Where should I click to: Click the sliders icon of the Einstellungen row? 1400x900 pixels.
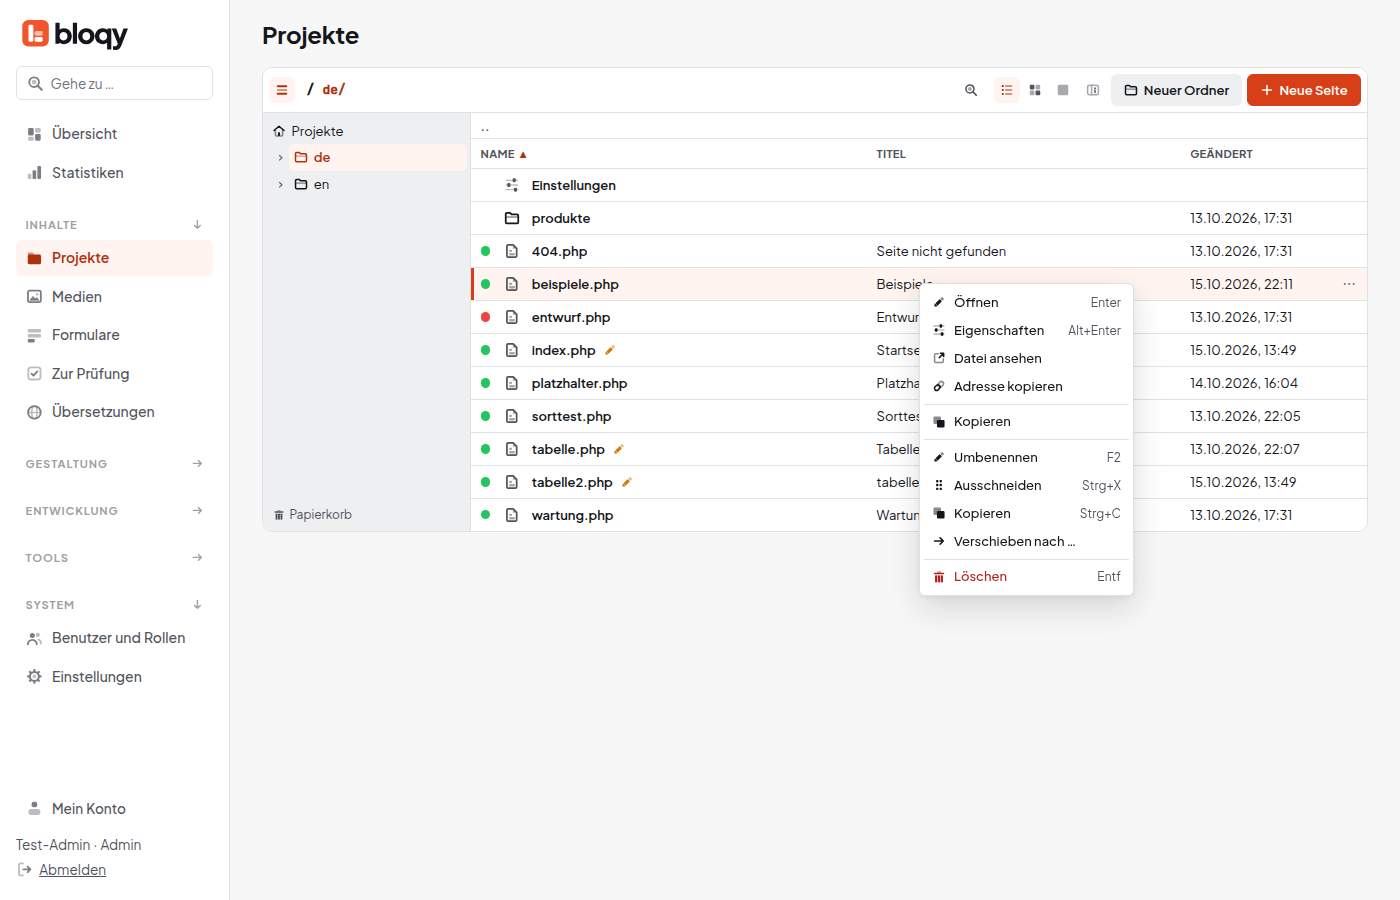tap(512, 185)
